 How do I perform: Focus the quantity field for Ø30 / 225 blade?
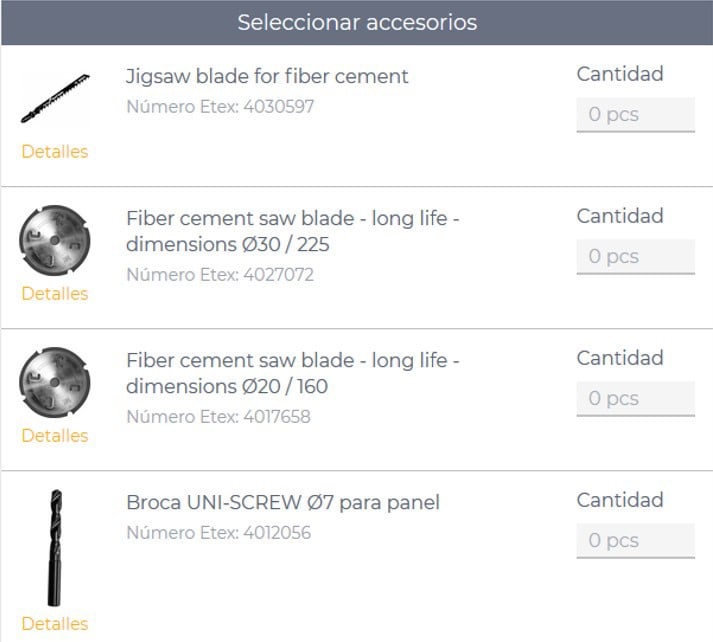pyautogui.click(x=635, y=257)
